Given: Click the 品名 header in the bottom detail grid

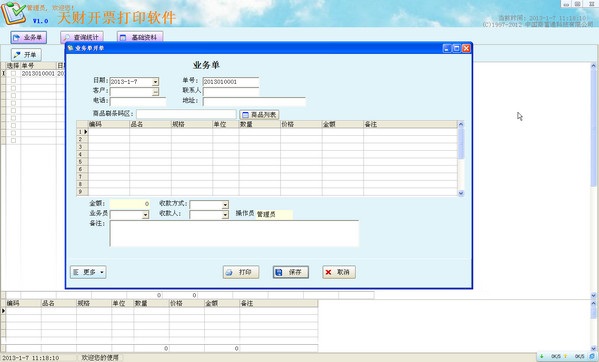Looking at the screenshot, I should 58,303.
